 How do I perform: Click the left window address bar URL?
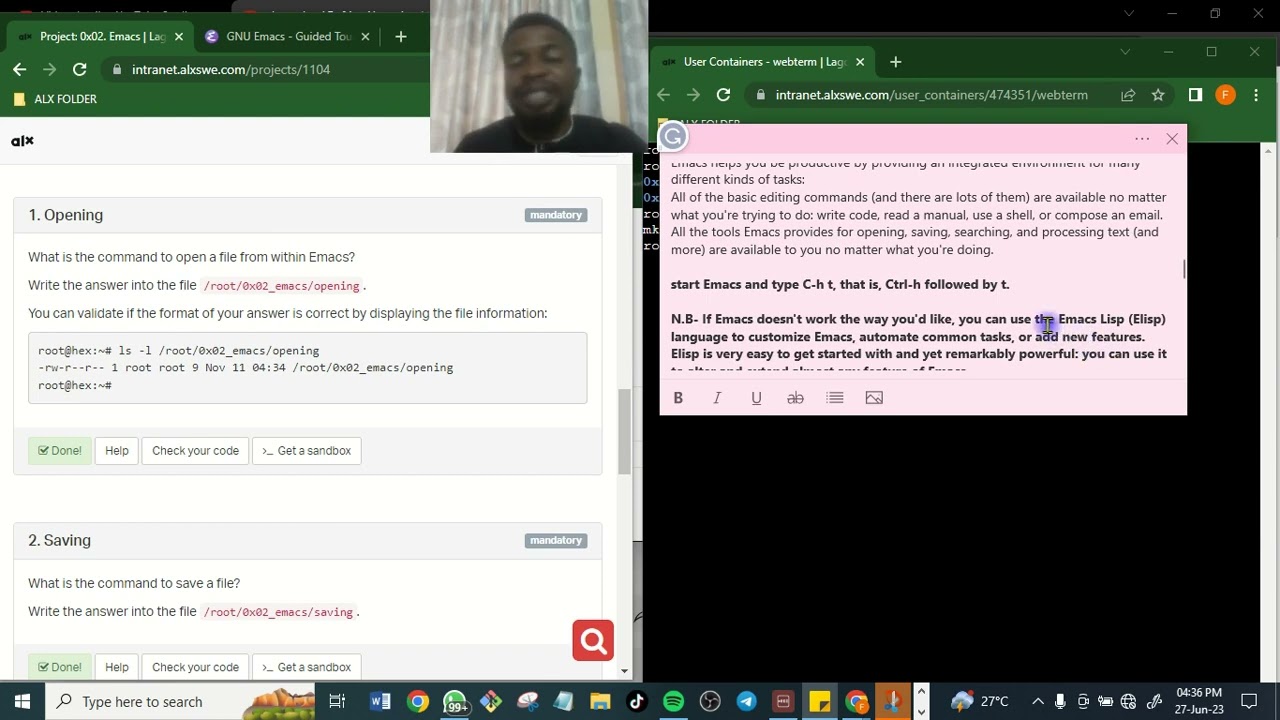[x=231, y=69]
